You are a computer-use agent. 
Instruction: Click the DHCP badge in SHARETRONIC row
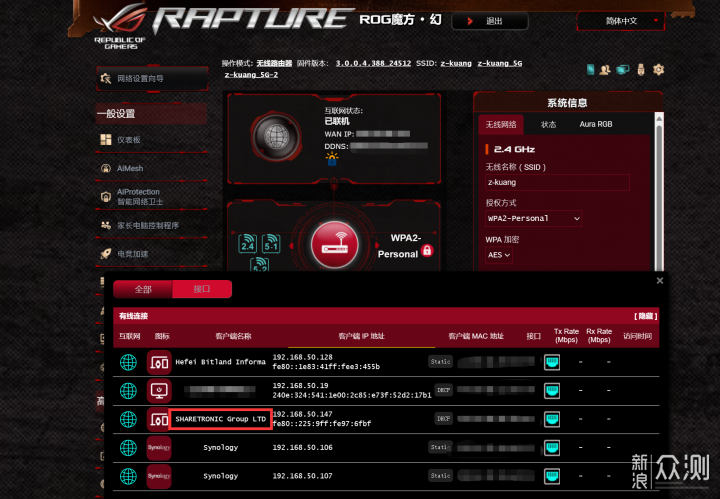[443, 419]
